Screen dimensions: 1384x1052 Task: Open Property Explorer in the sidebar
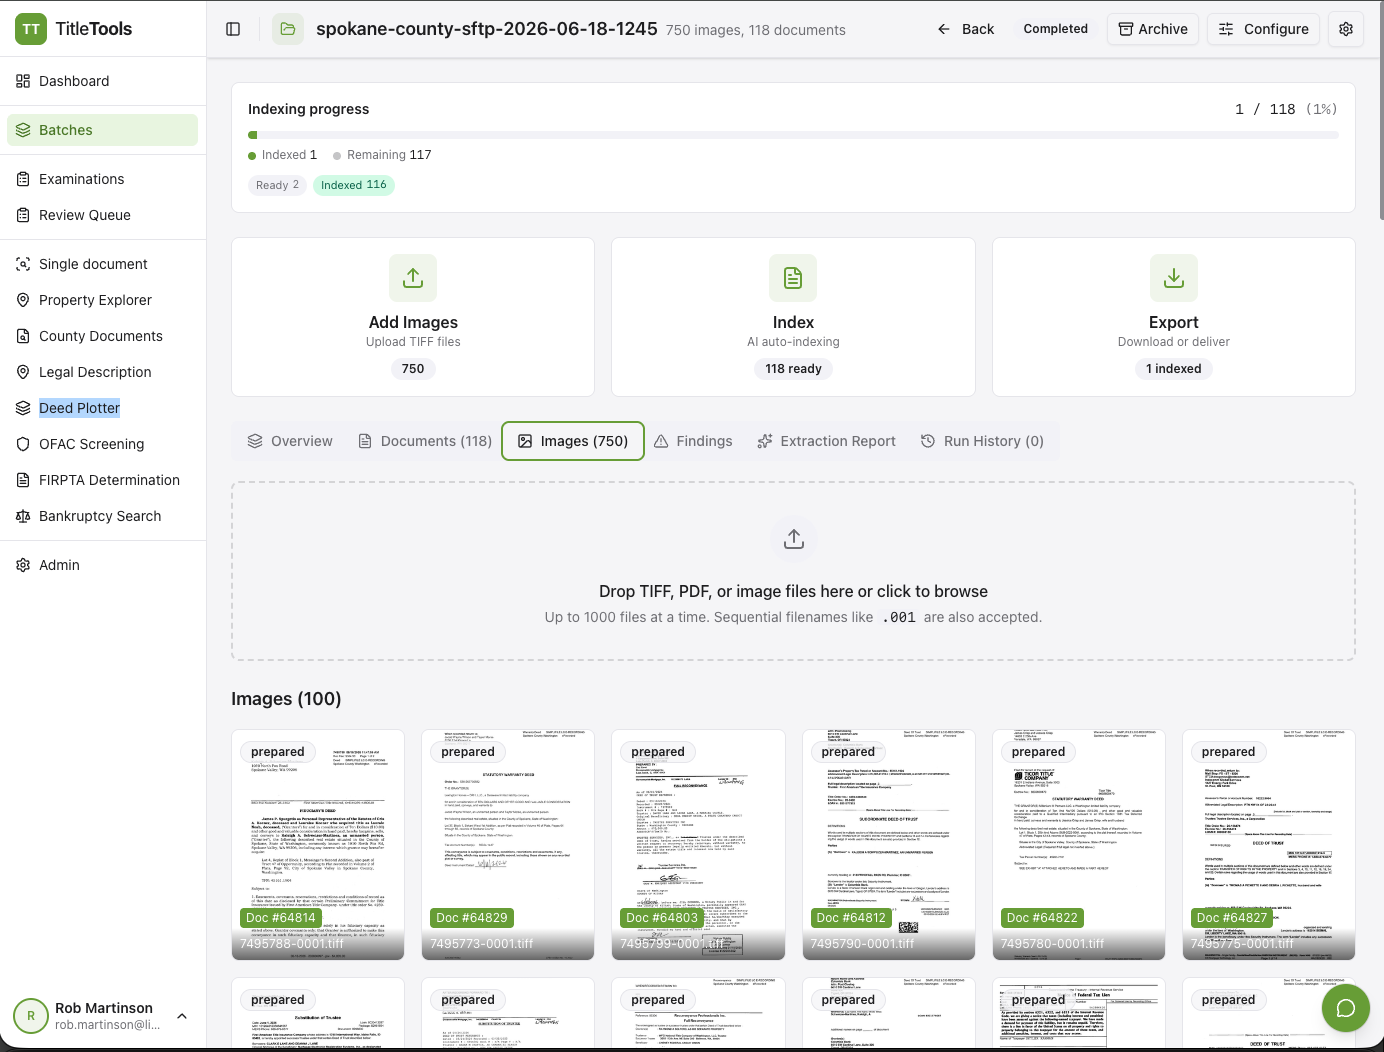pos(102,300)
